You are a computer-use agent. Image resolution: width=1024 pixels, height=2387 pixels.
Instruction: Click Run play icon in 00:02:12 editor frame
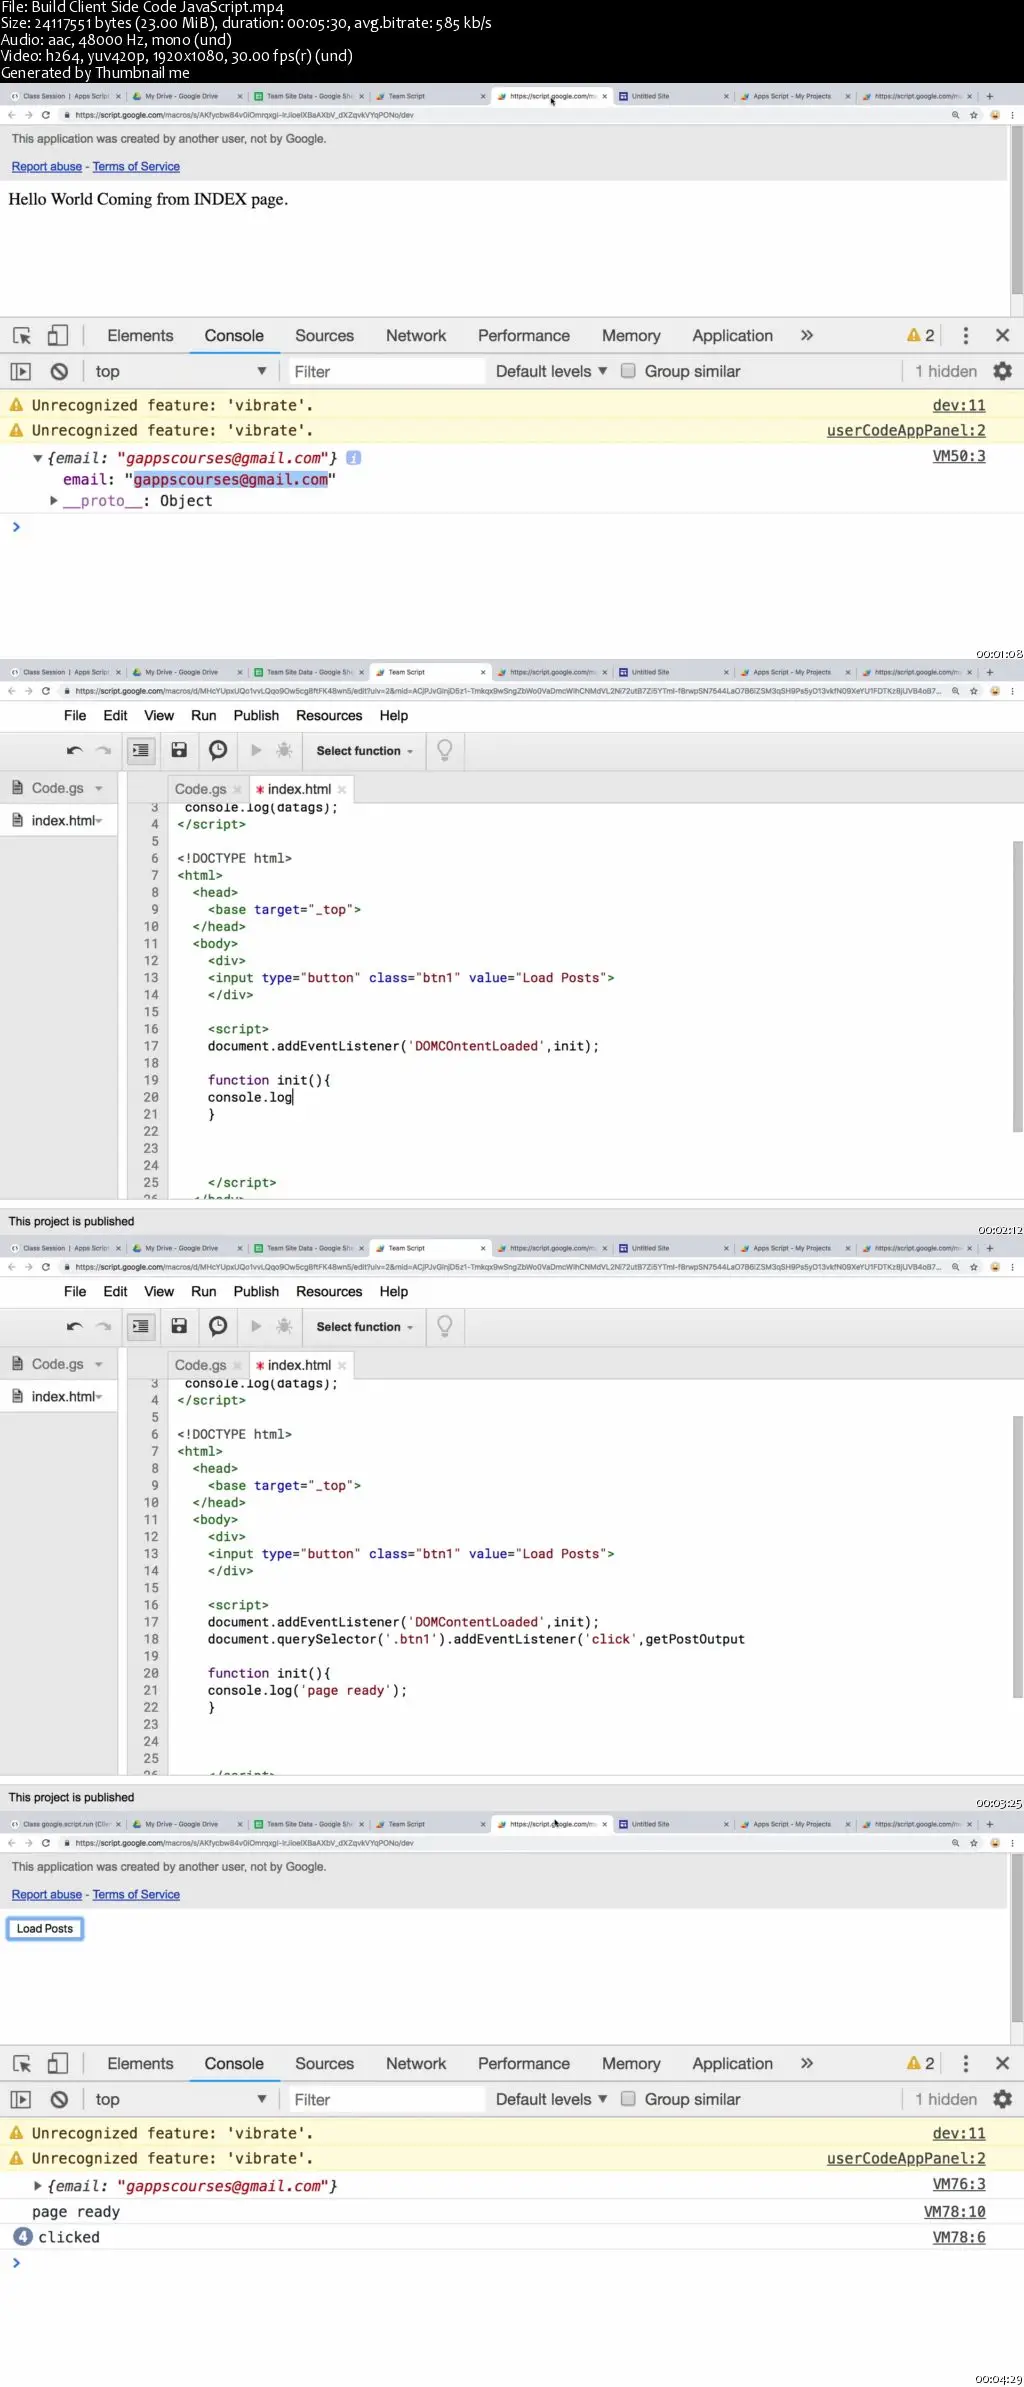coord(256,750)
